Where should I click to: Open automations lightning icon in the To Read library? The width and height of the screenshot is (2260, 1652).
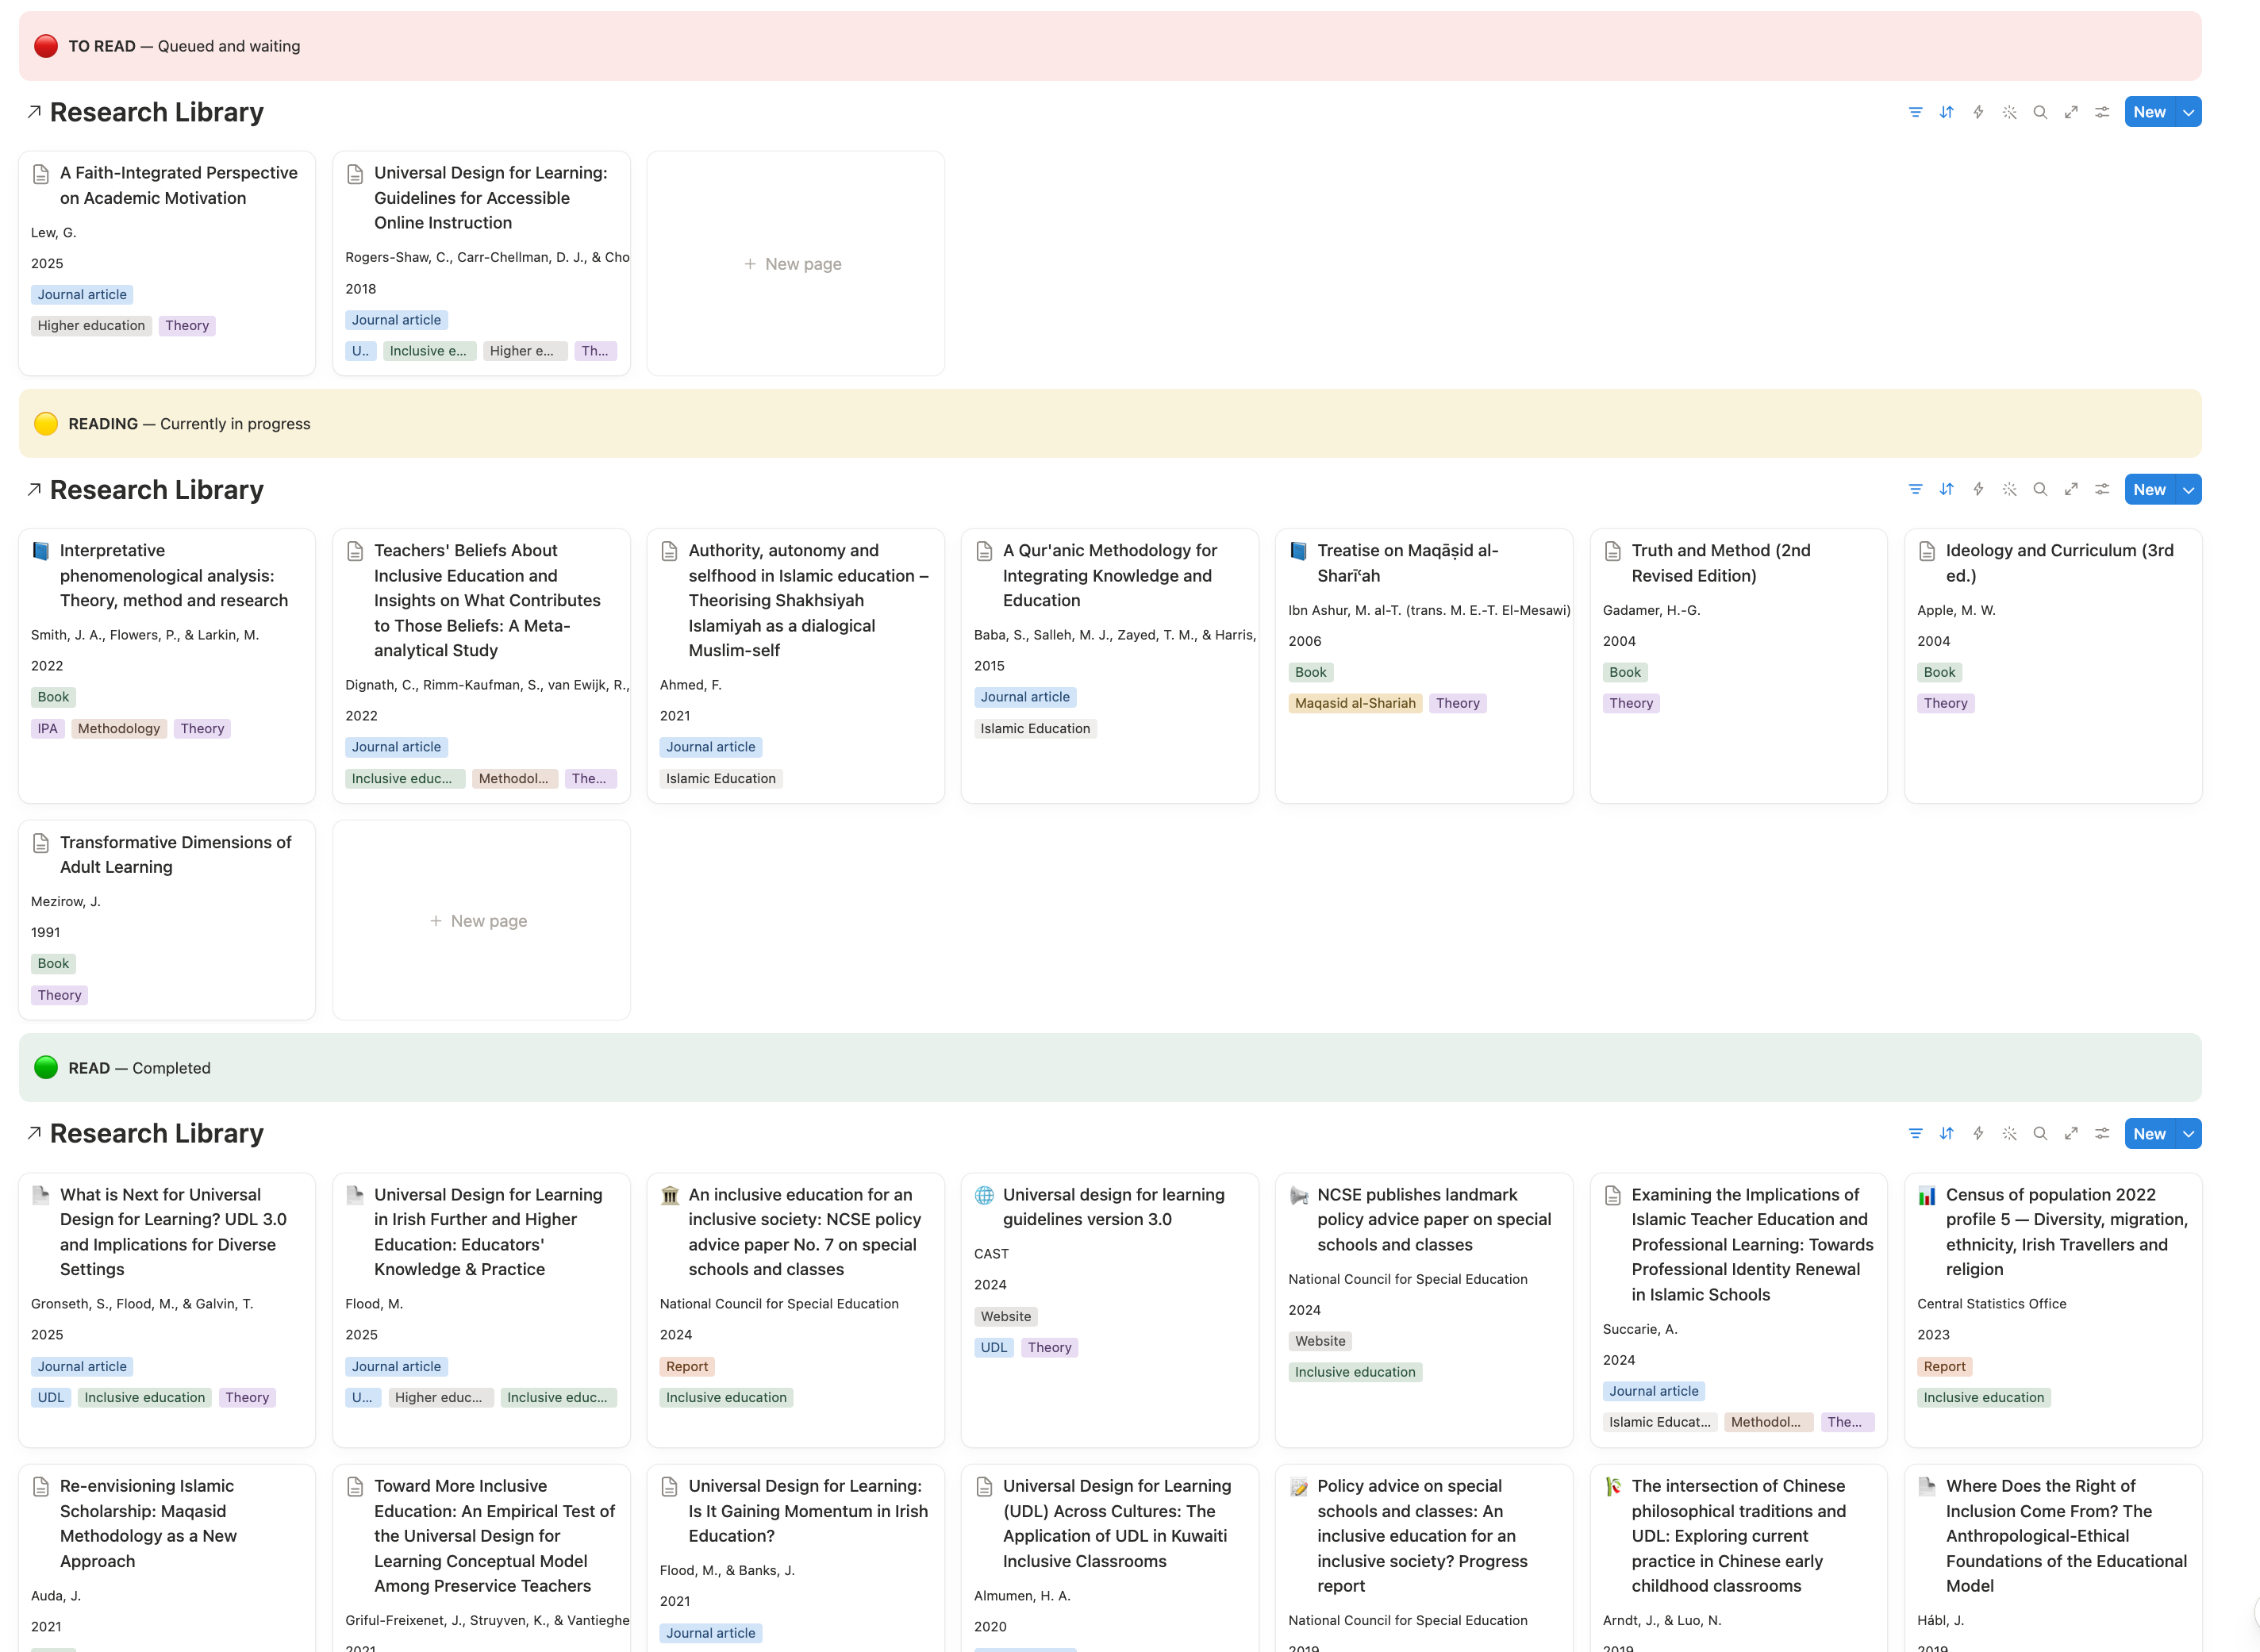click(1978, 112)
